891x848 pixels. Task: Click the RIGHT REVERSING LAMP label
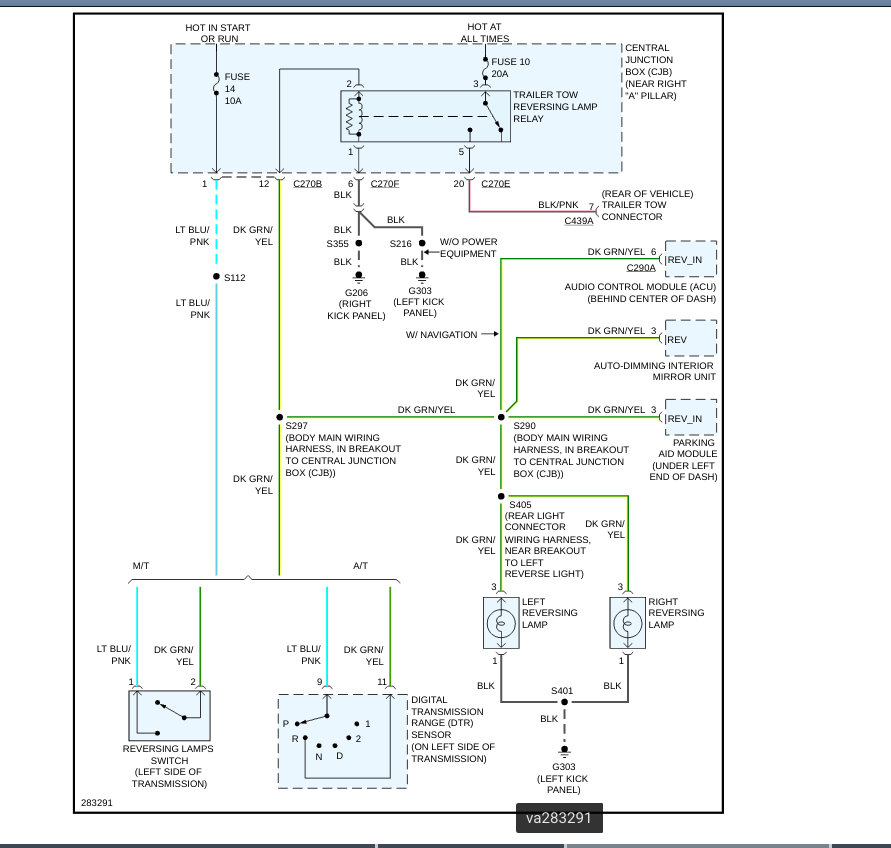[676, 613]
